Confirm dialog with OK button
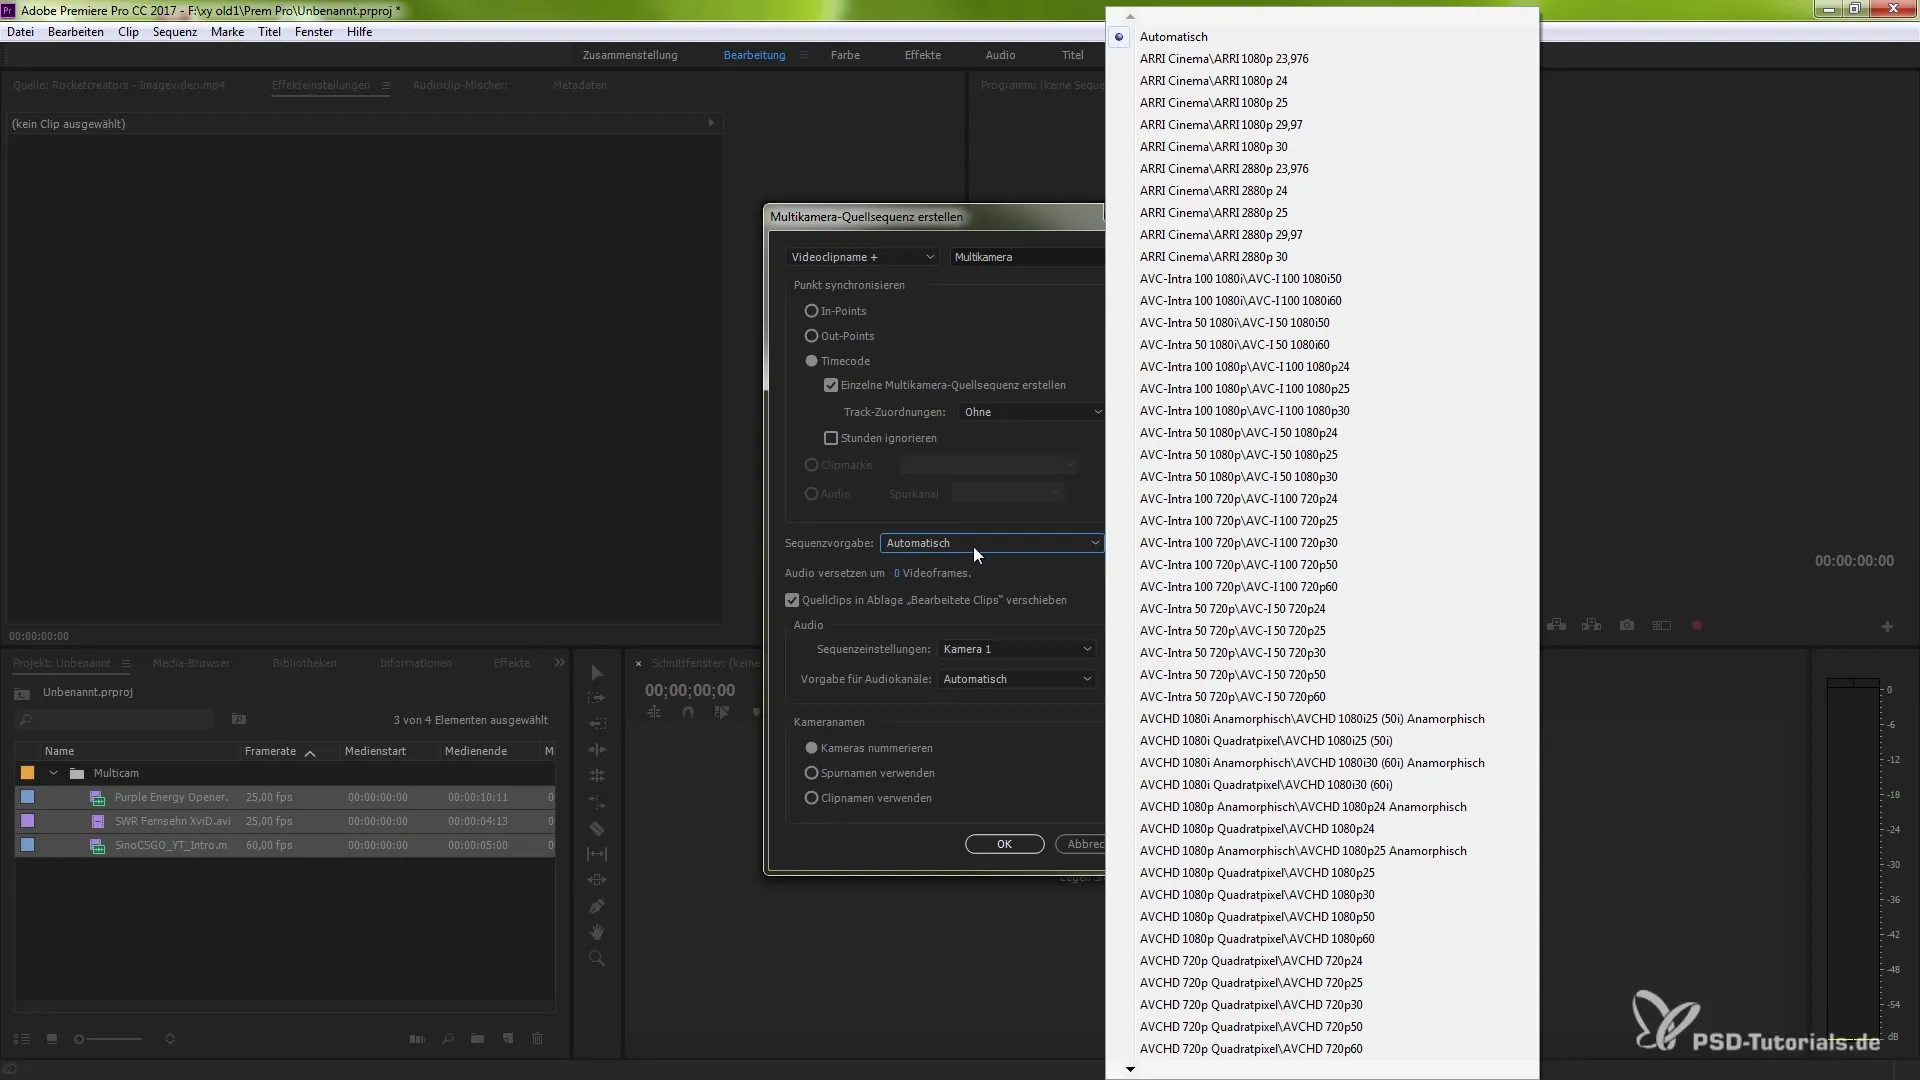 (x=1005, y=844)
